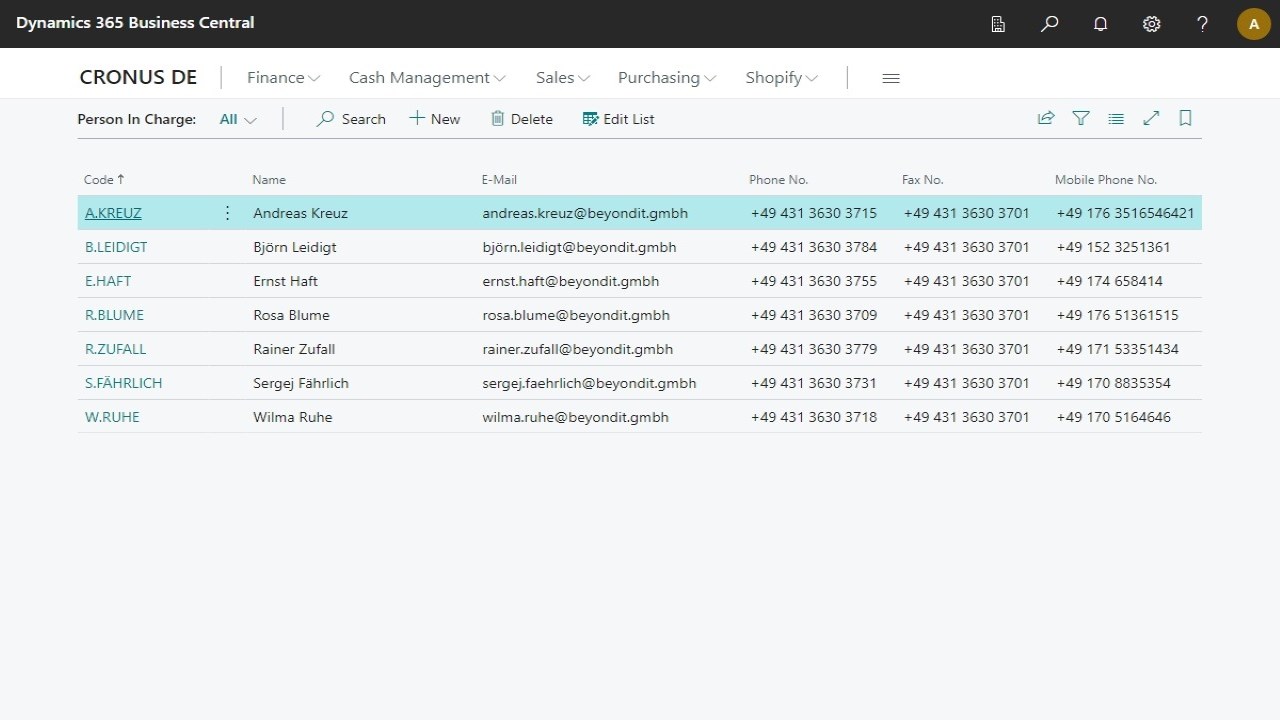Open user account avatar A
The height and width of the screenshot is (720, 1280).
coord(1254,24)
